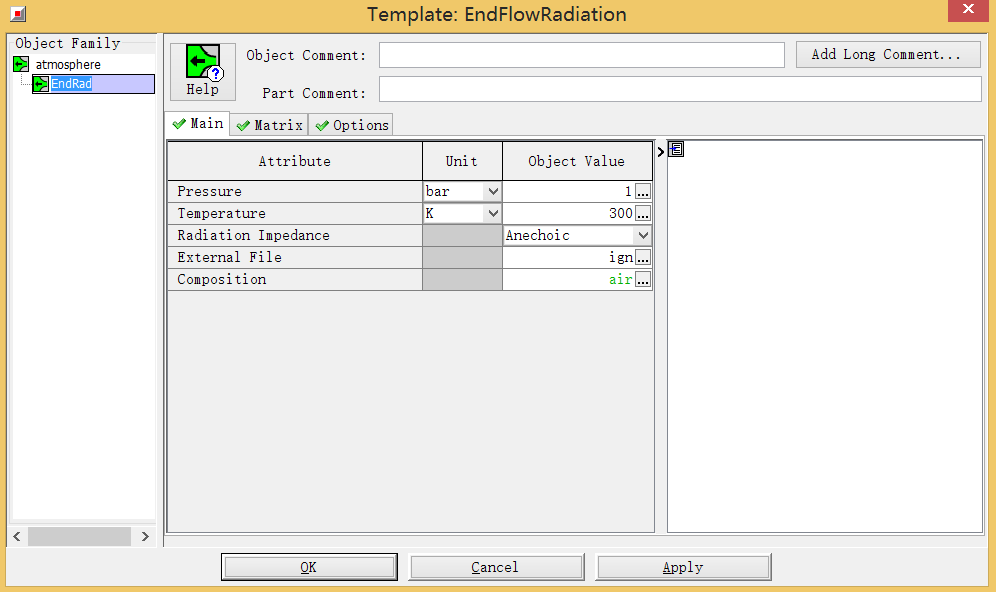Select the Main tab

click(x=198, y=124)
